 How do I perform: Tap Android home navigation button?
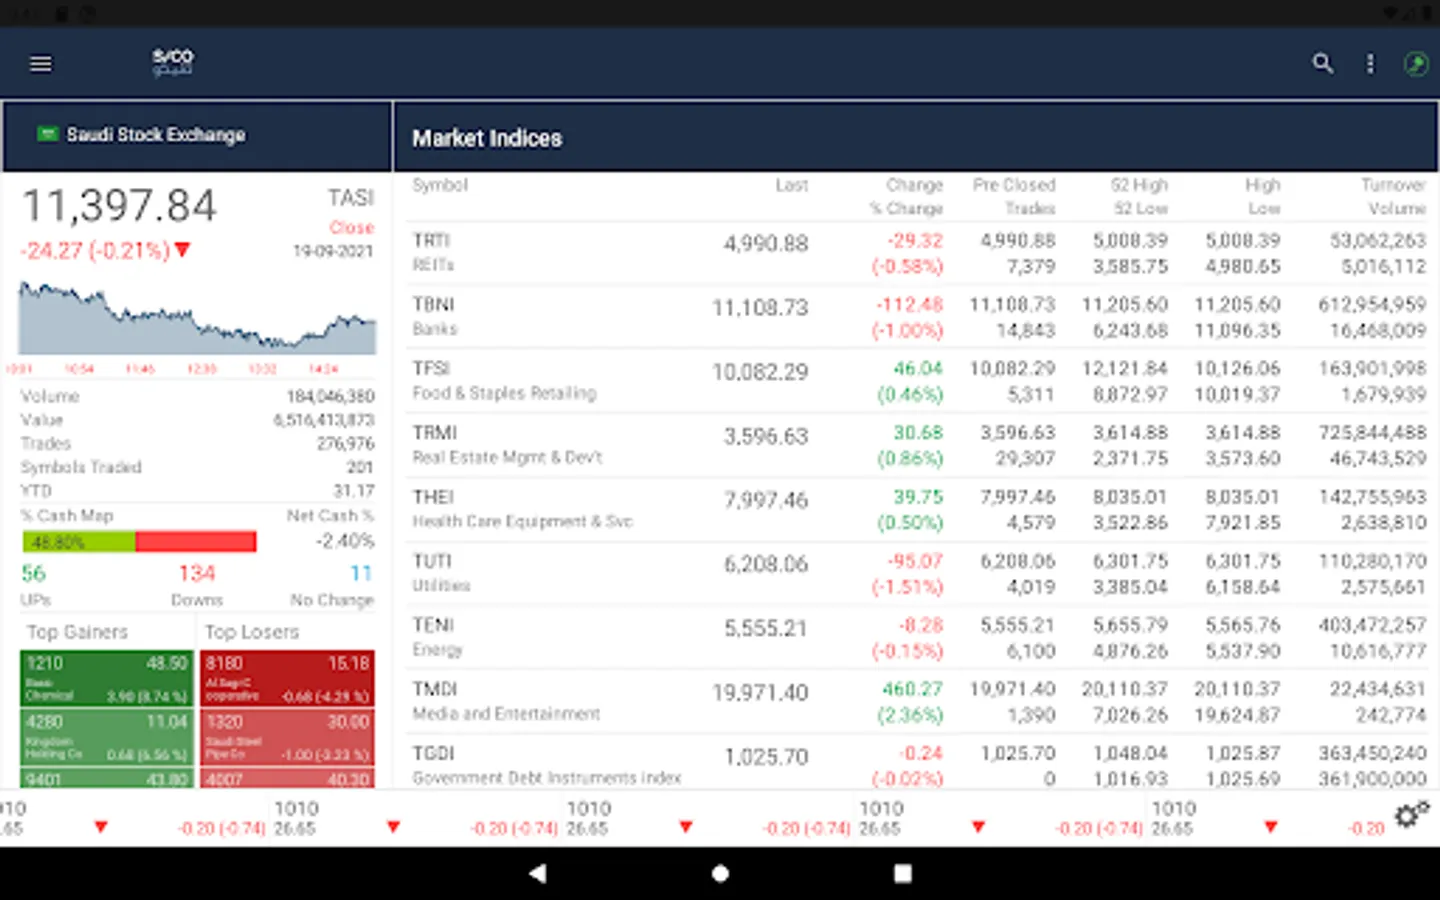[x=720, y=873]
